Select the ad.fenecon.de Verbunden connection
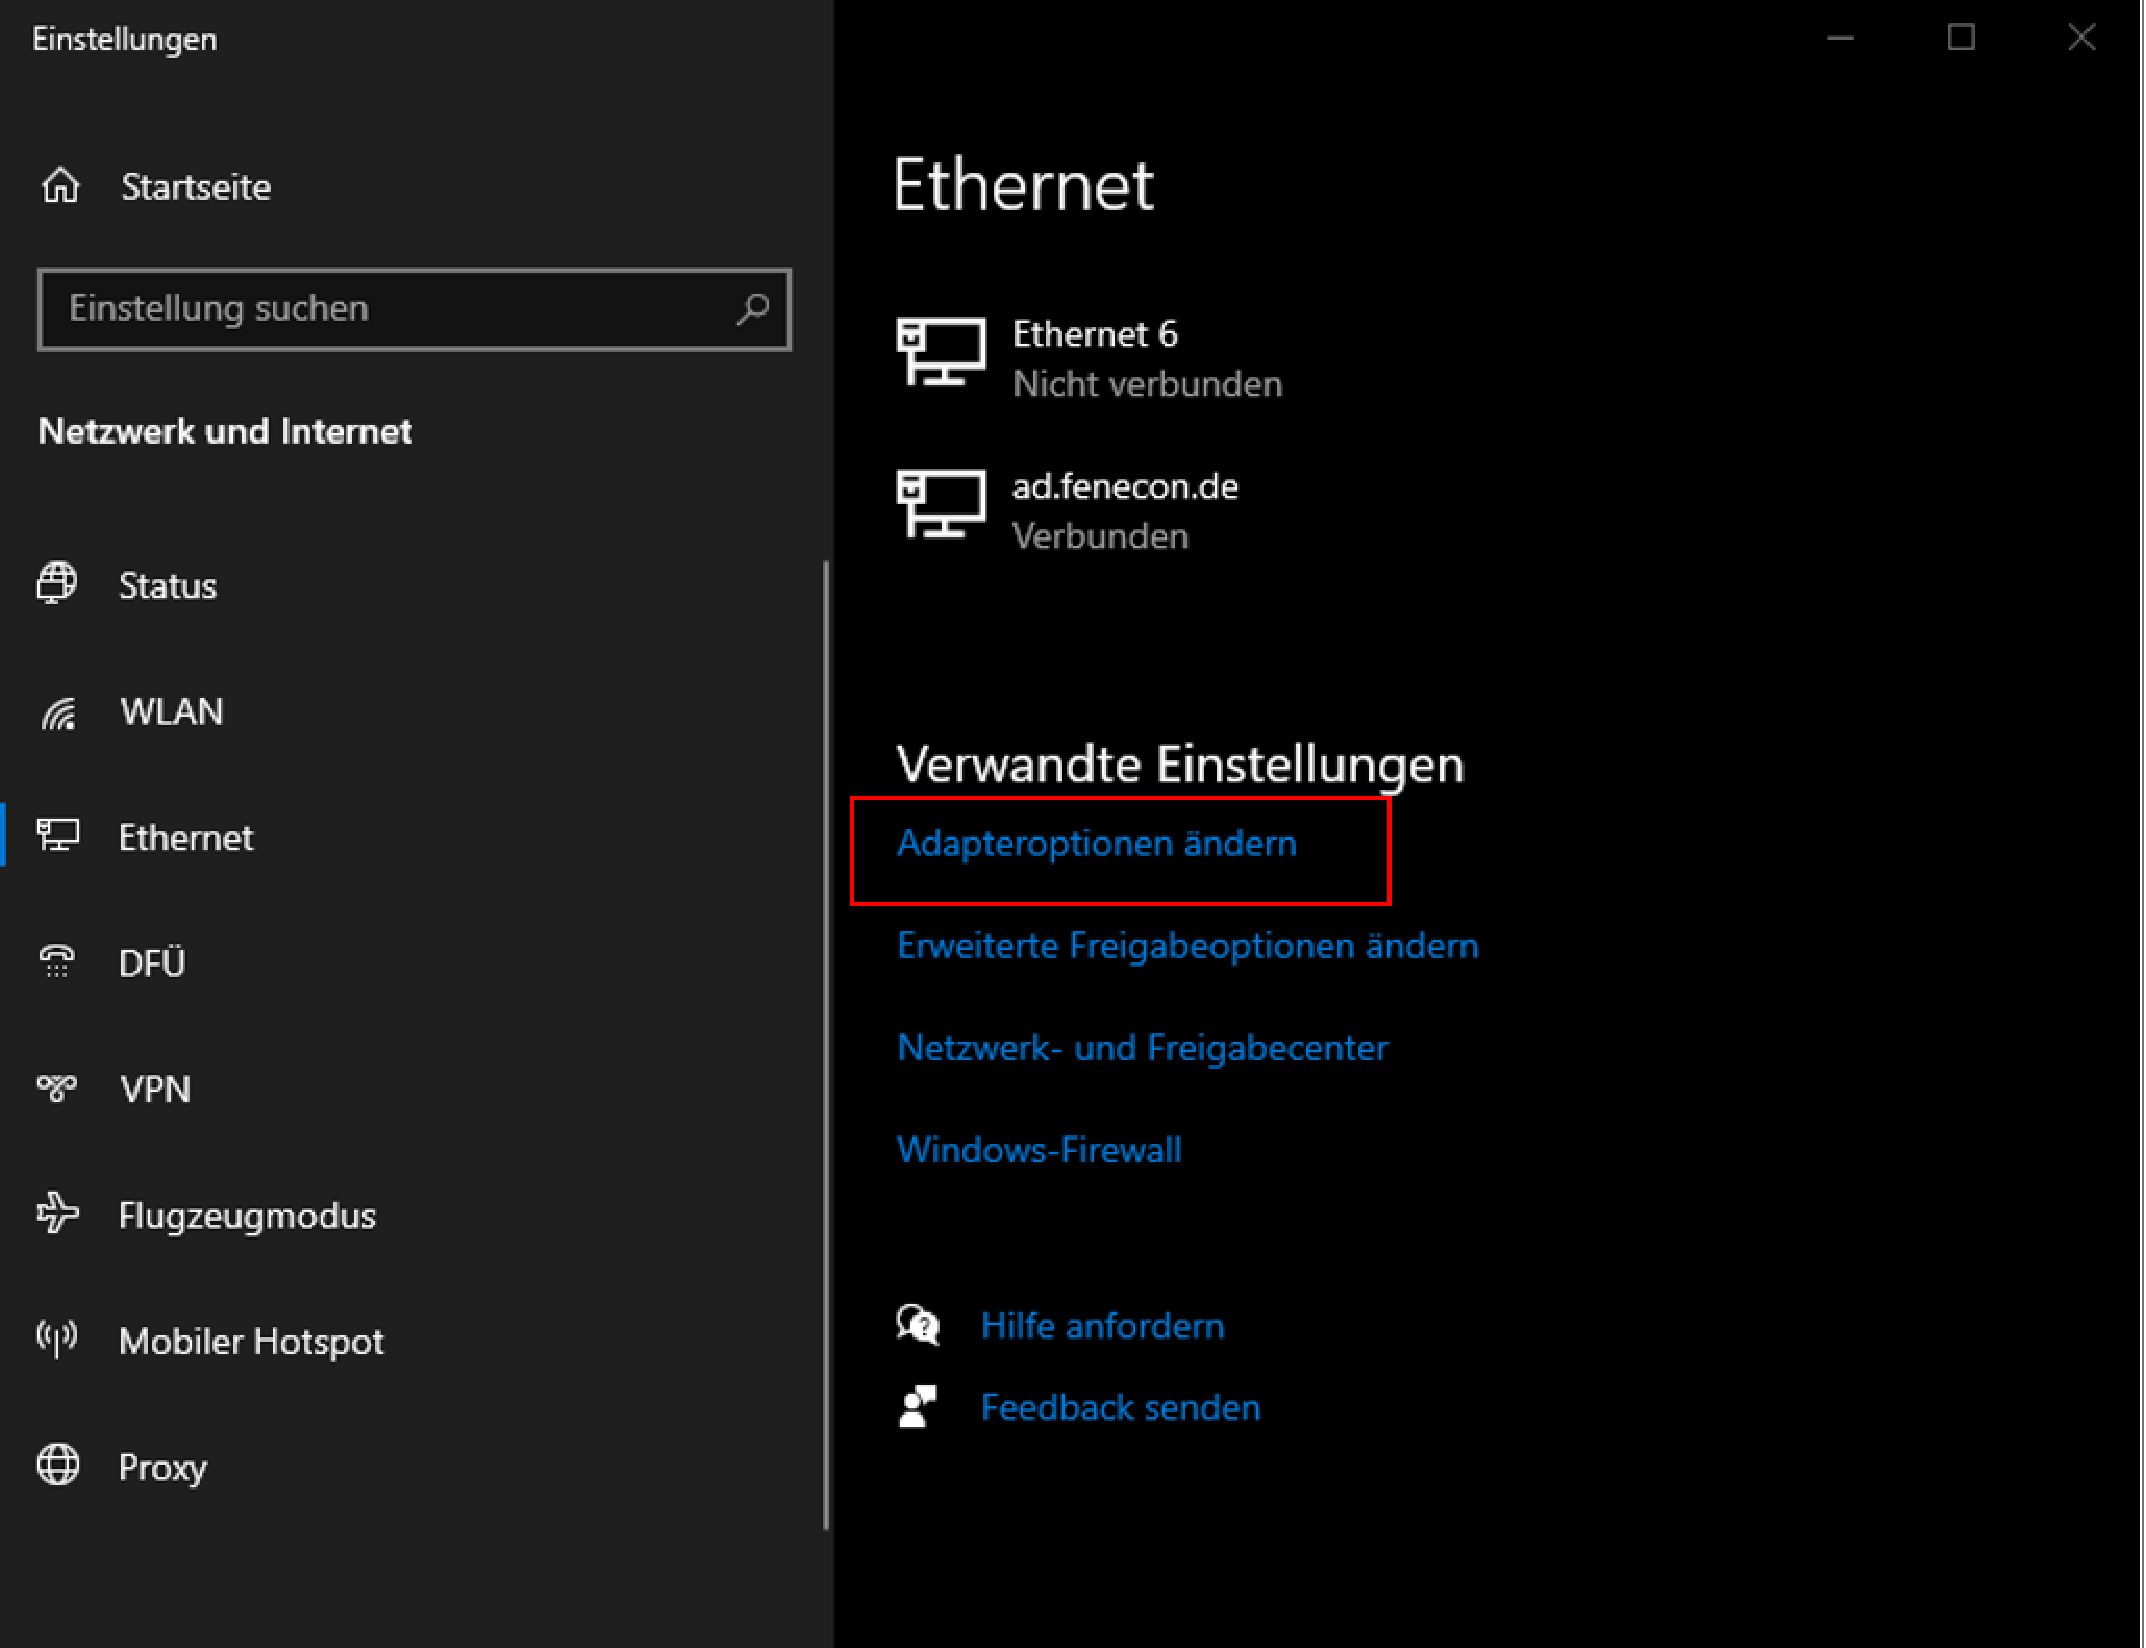Viewport: 2146px width, 1648px height. click(1068, 511)
